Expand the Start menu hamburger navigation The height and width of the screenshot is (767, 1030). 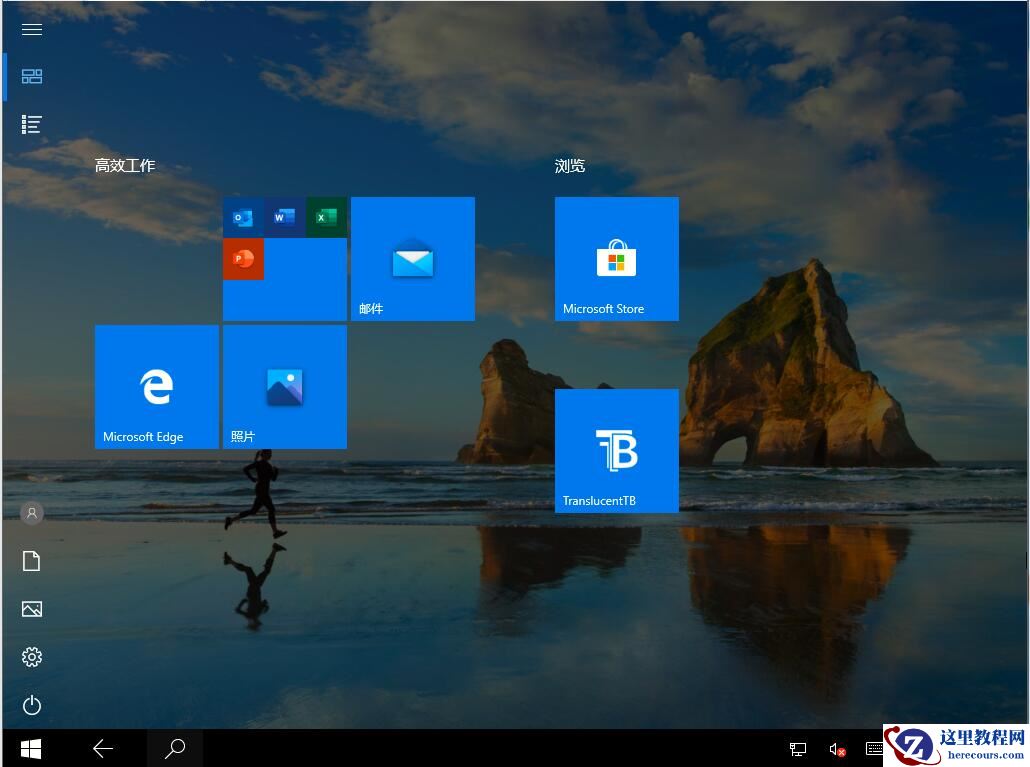31,29
